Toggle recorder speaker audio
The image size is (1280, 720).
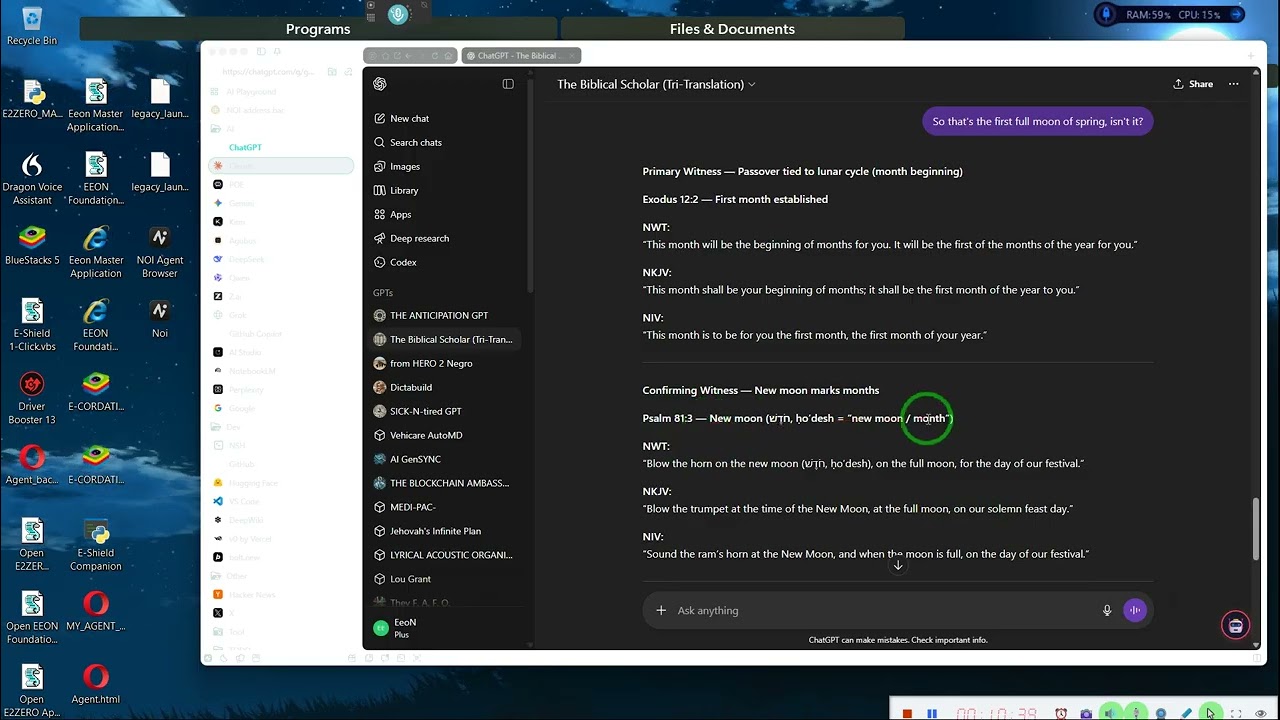tap(1111, 714)
